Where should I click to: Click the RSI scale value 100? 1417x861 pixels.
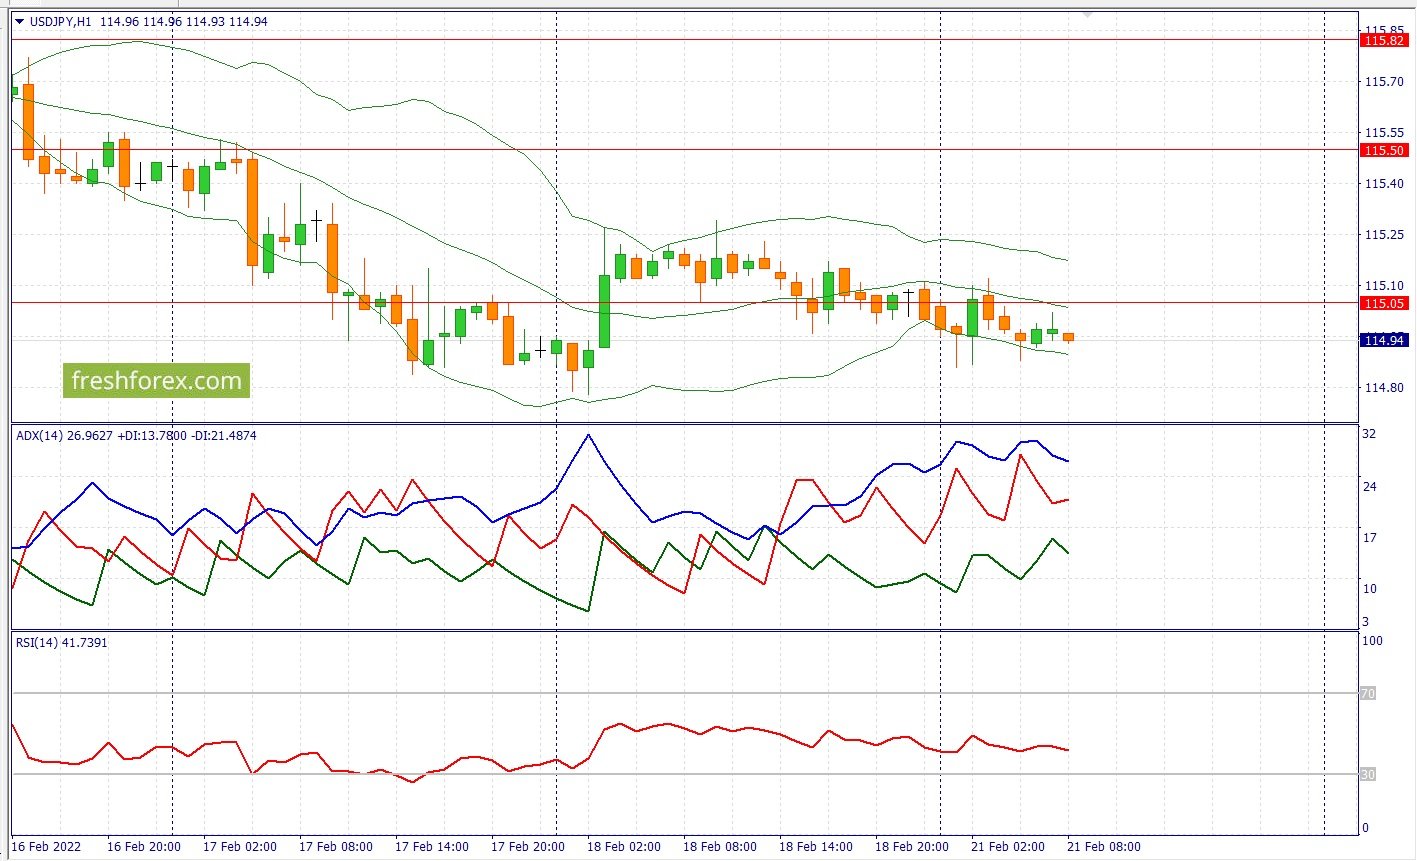(1373, 641)
